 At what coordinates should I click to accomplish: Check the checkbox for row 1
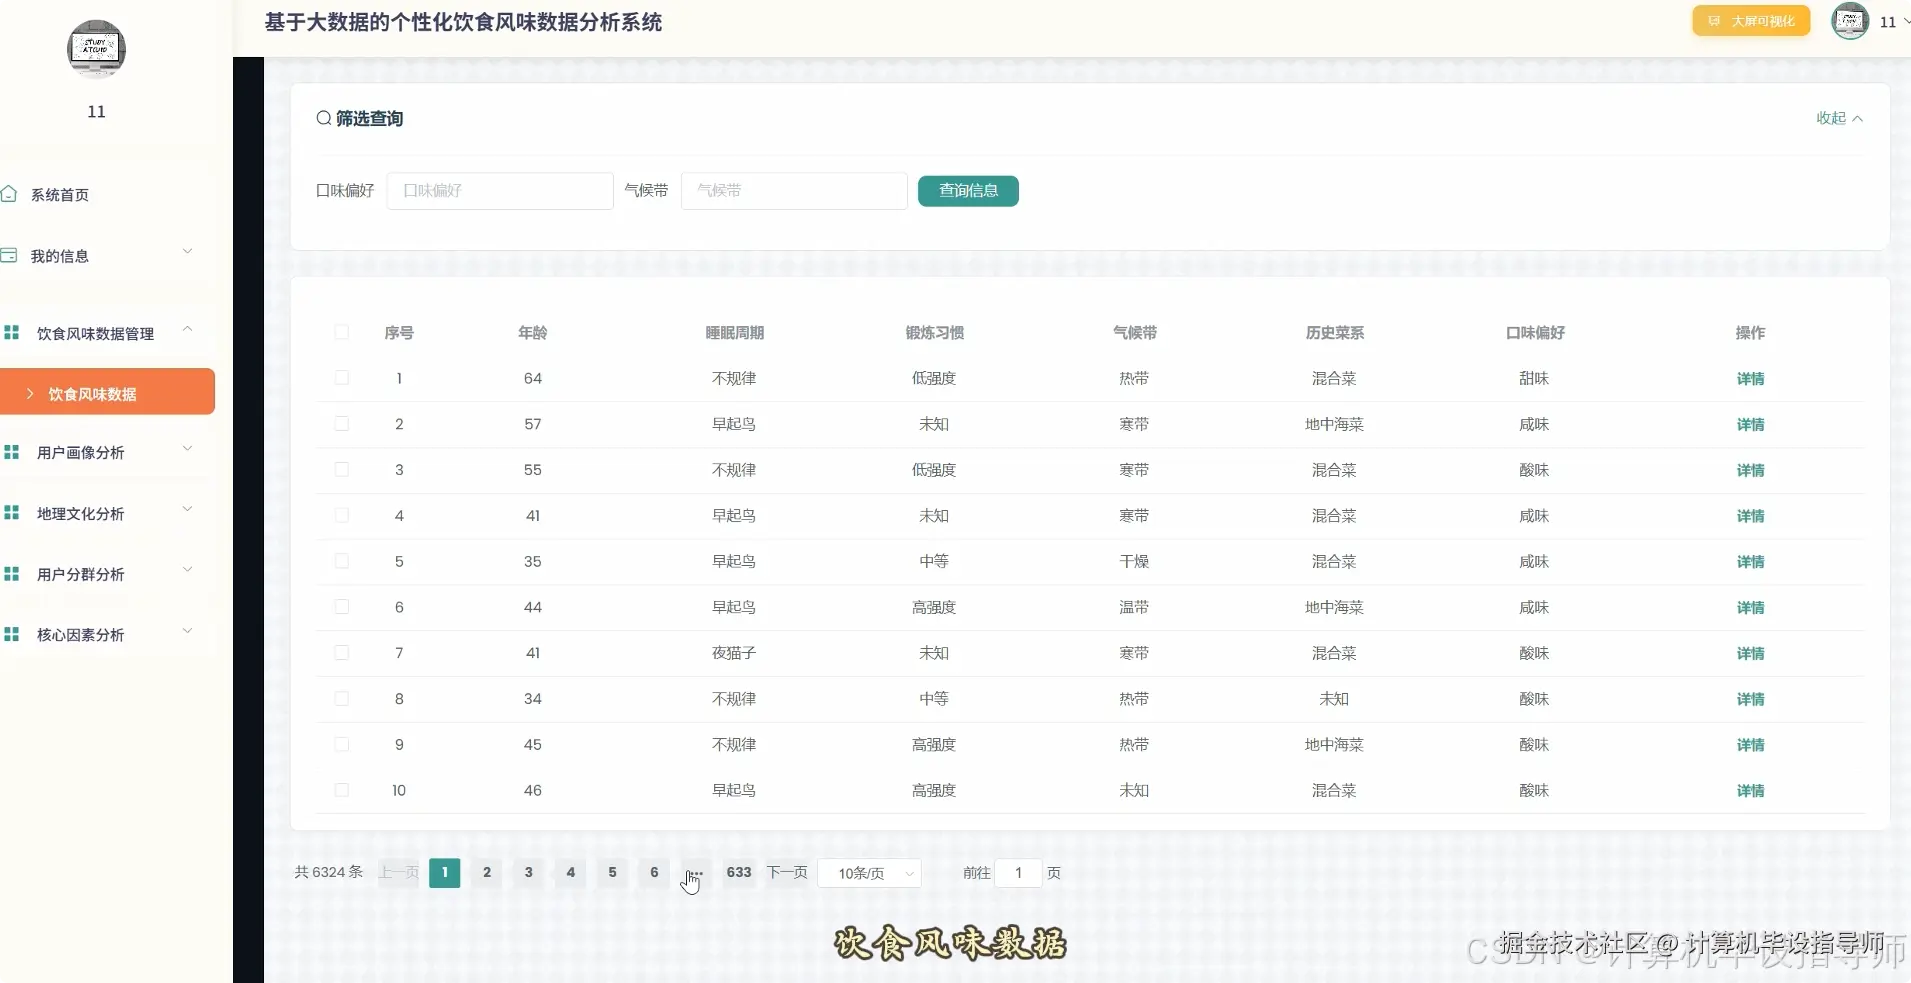pyautogui.click(x=340, y=378)
